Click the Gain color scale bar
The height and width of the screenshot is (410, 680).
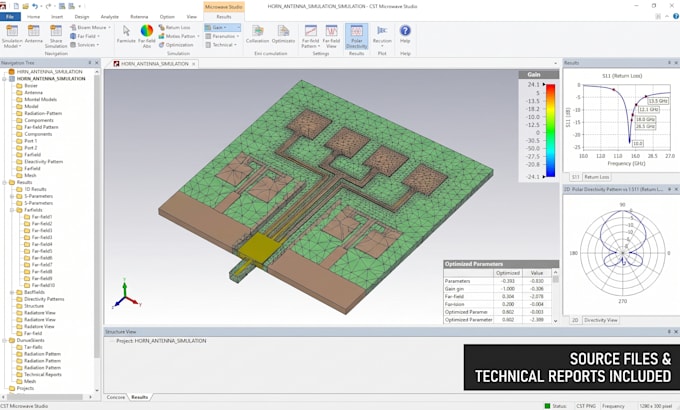(x=550, y=130)
